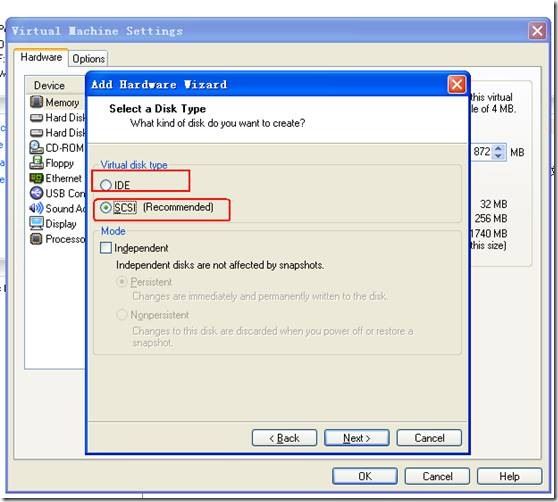Select the Floppy drive icon
558x502 pixels.
pyautogui.click(x=36, y=163)
